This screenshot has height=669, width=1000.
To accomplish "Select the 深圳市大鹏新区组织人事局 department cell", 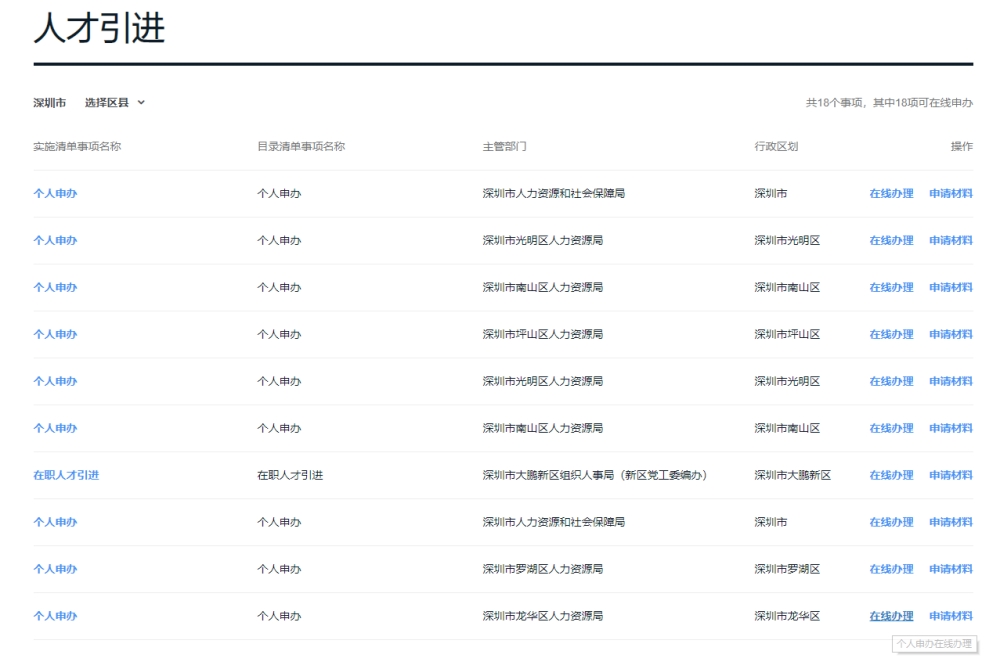I will (595, 475).
